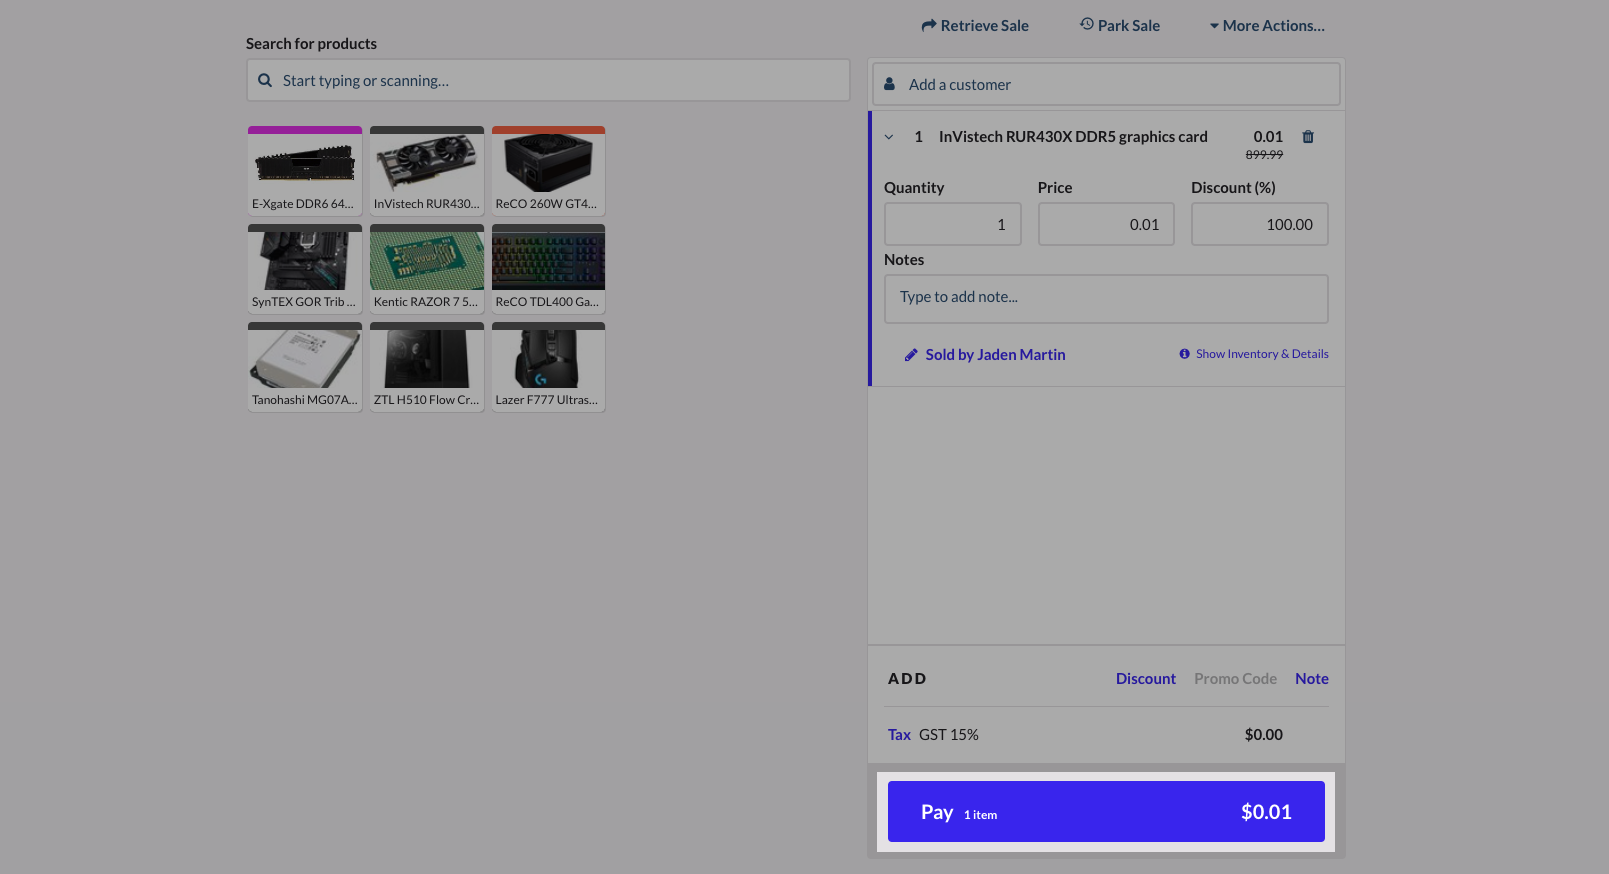This screenshot has width=1609, height=874.
Task: Open the More Actions dropdown
Action: pyautogui.click(x=1267, y=26)
